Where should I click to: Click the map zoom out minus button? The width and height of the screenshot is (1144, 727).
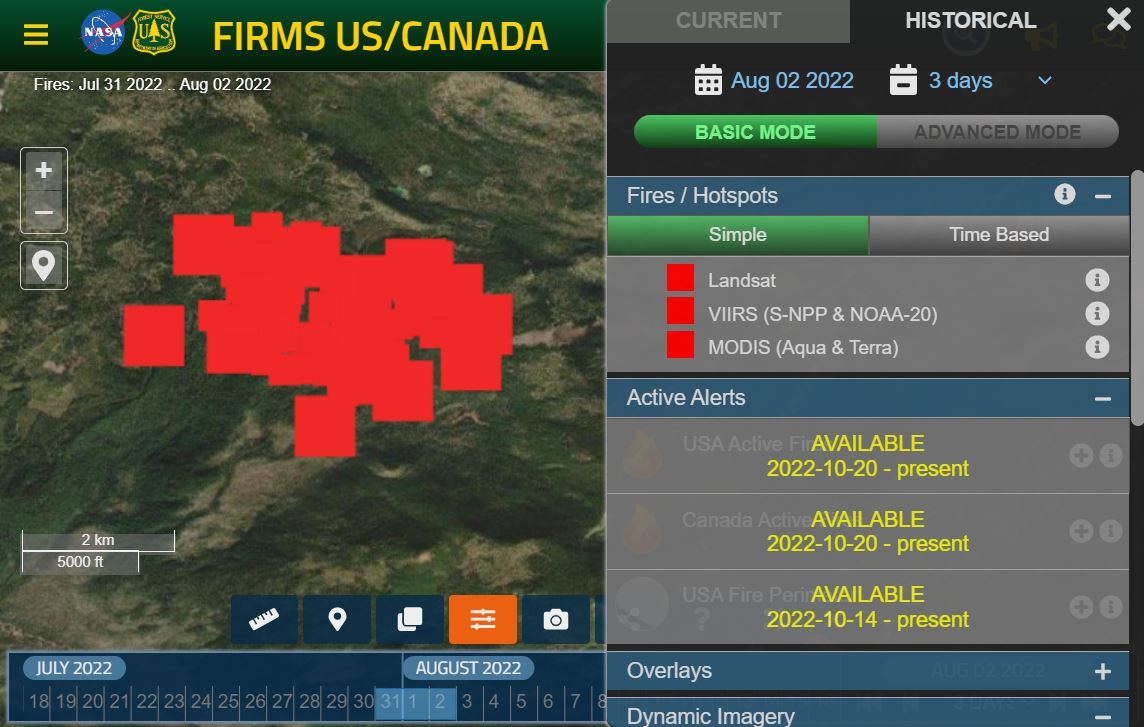coord(44,212)
